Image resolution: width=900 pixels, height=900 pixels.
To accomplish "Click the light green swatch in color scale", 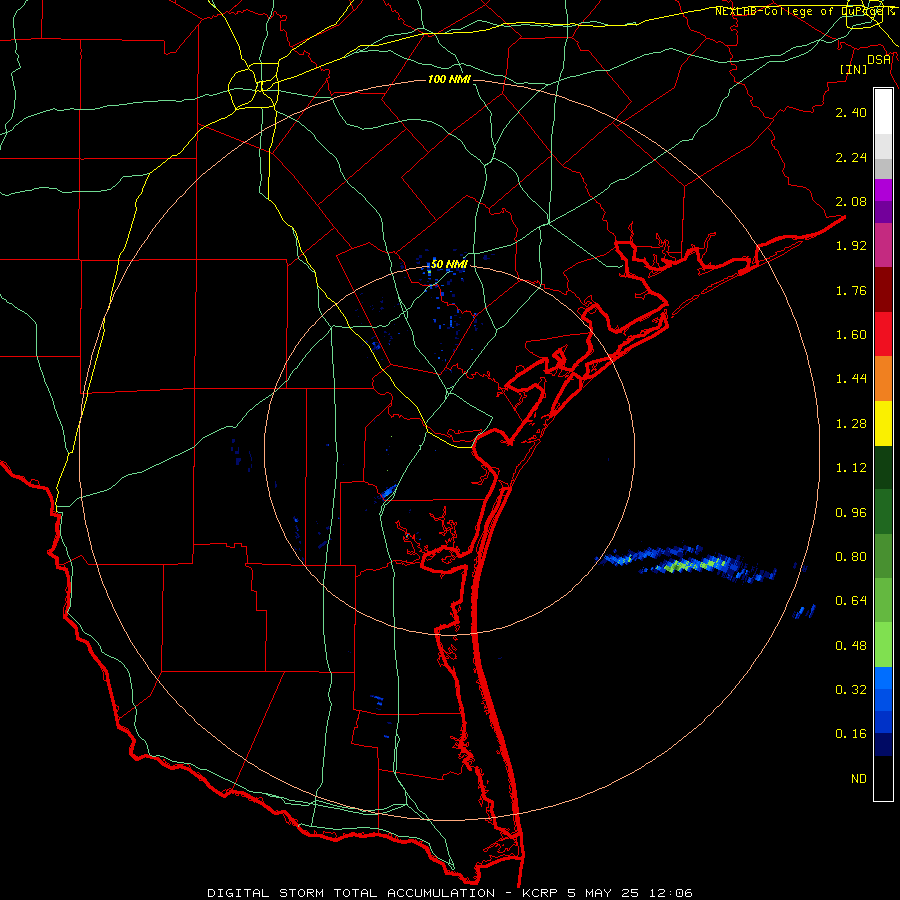I will coord(883,645).
